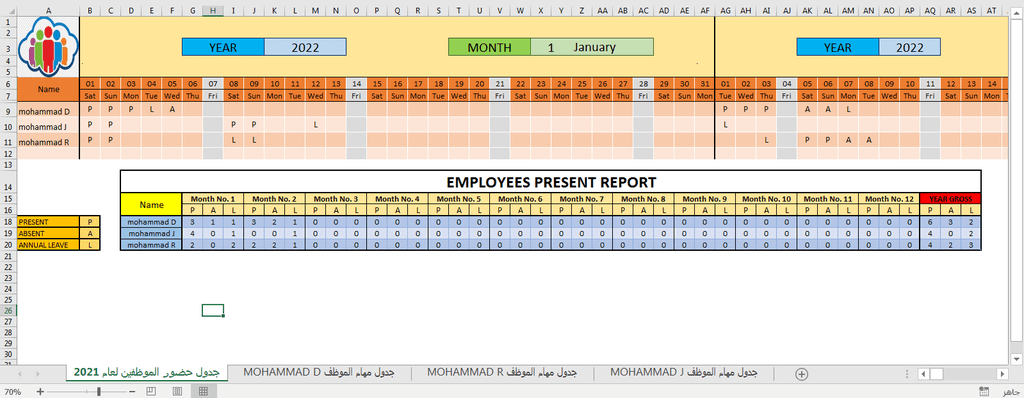
Task: Select column AG header
Action: (726, 10)
